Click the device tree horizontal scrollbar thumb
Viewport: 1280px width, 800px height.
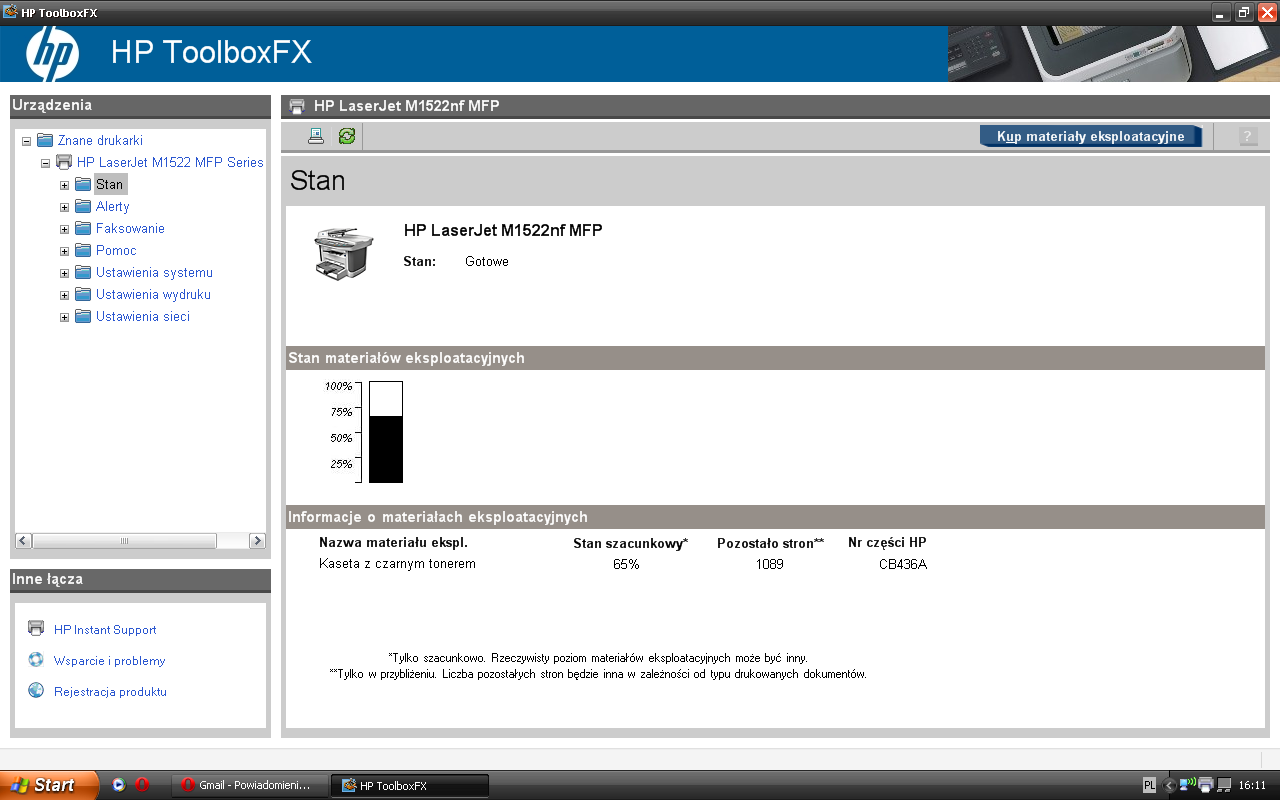pos(125,541)
